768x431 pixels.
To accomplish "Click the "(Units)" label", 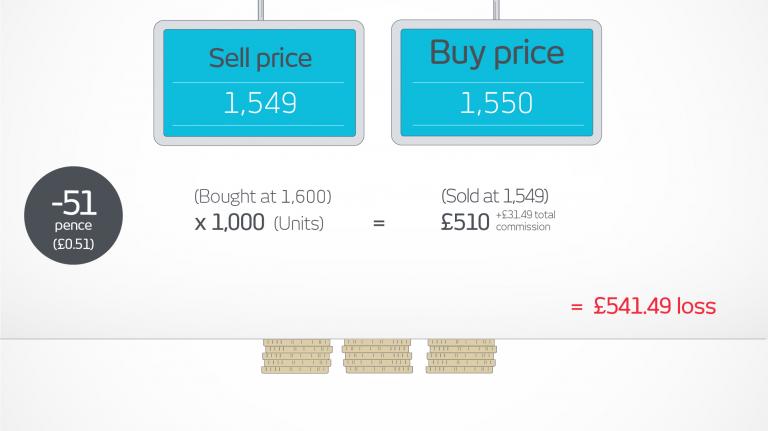I will [x=299, y=224].
